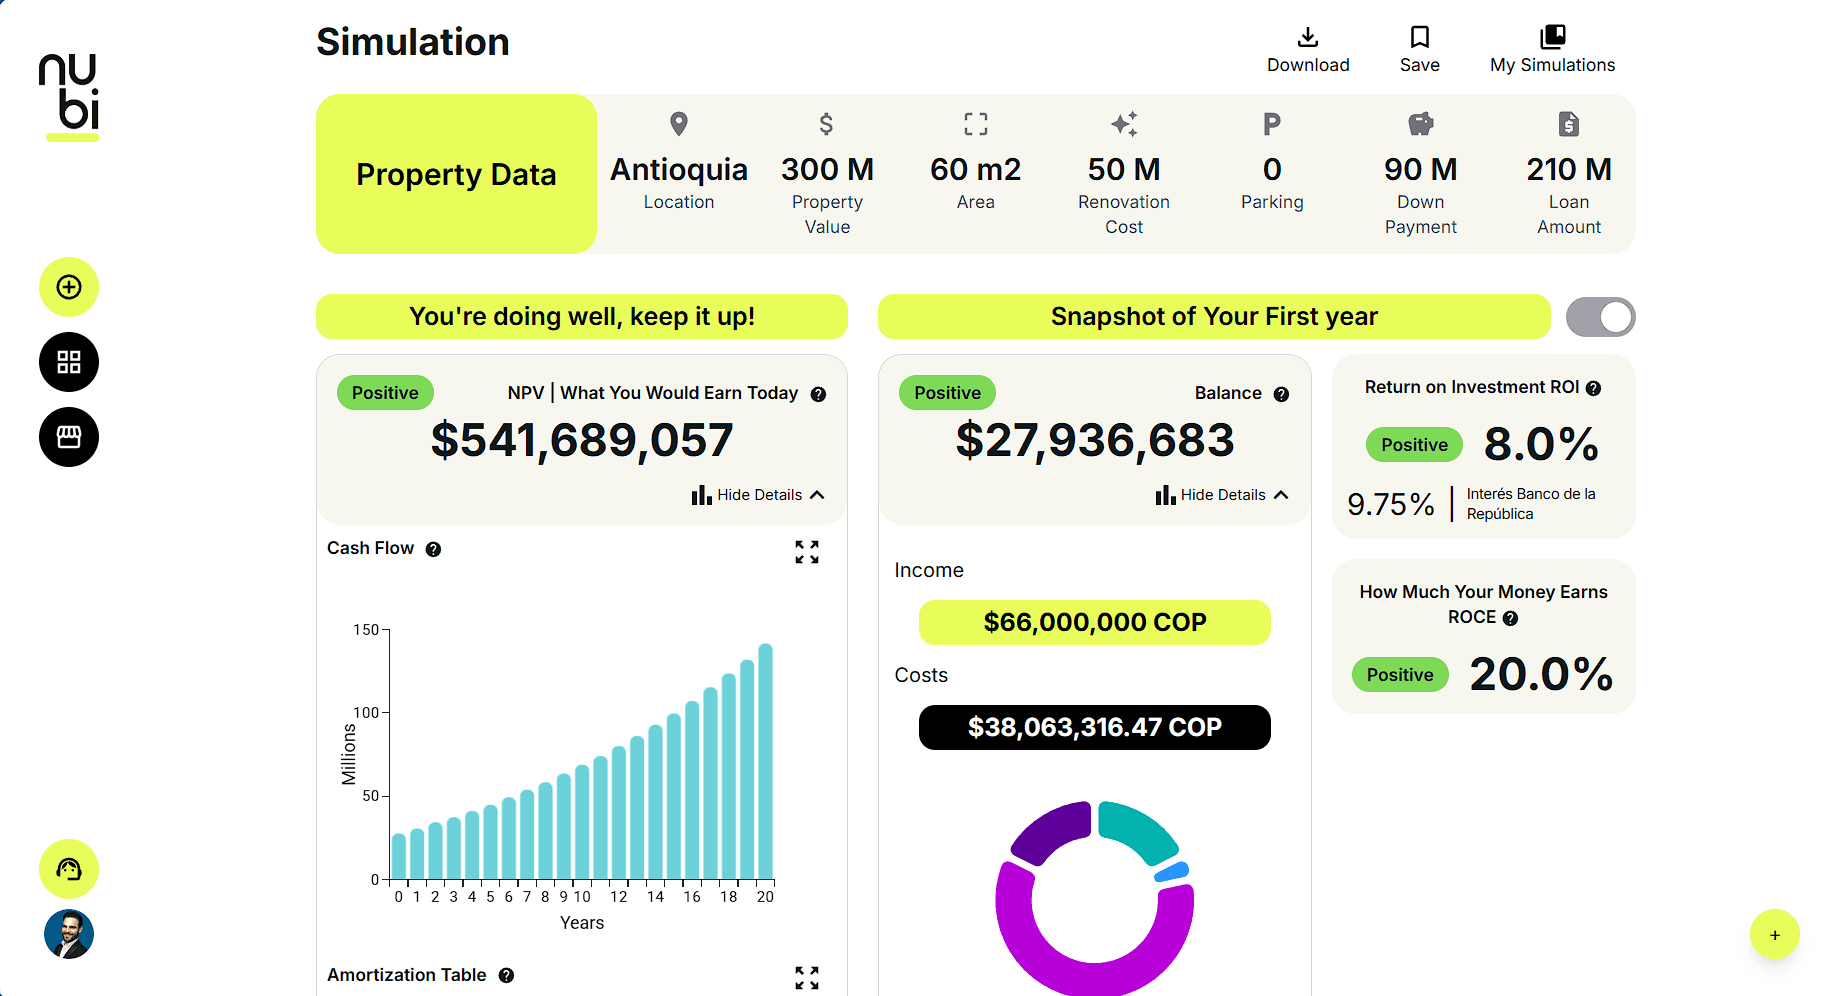Image resolution: width=1838 pixels, height=996 pixels.
Task: Click the piggy bank icon above Down Payment
Action: (1420, 123)
